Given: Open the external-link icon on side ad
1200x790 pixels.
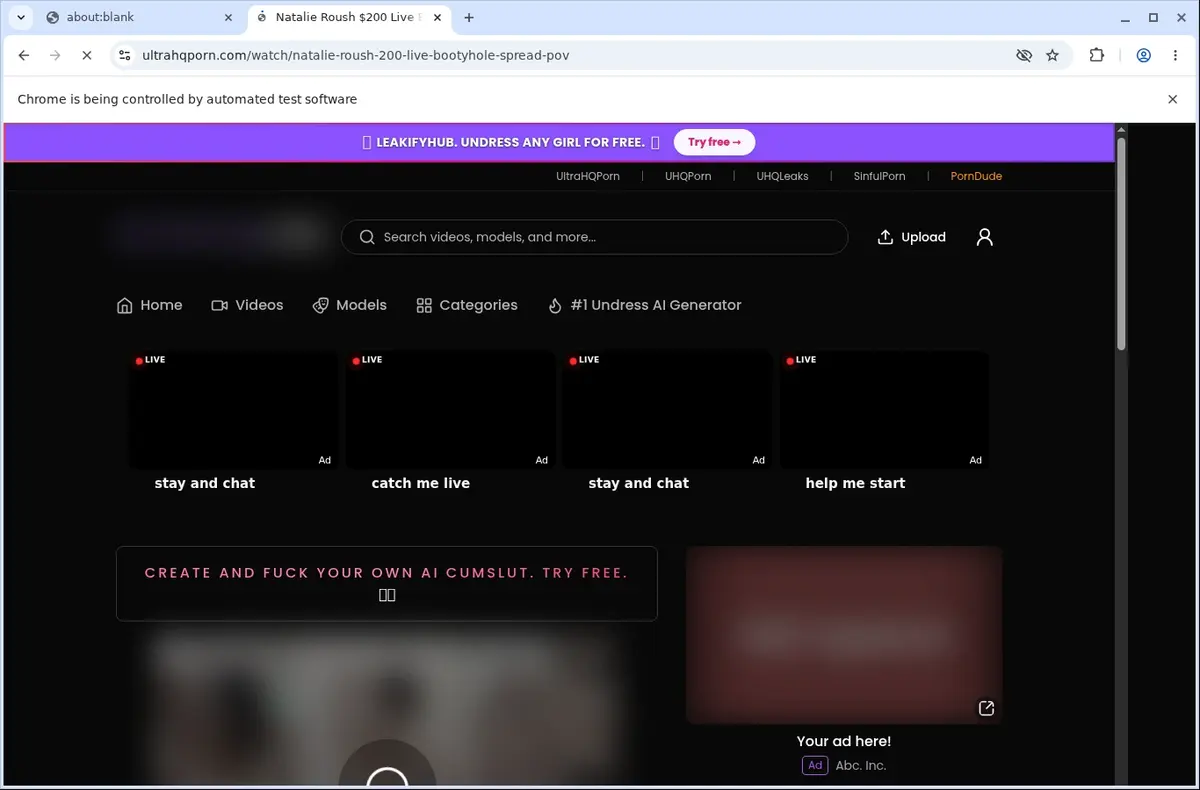Looking at the screenshot, I should coord(986,708).
